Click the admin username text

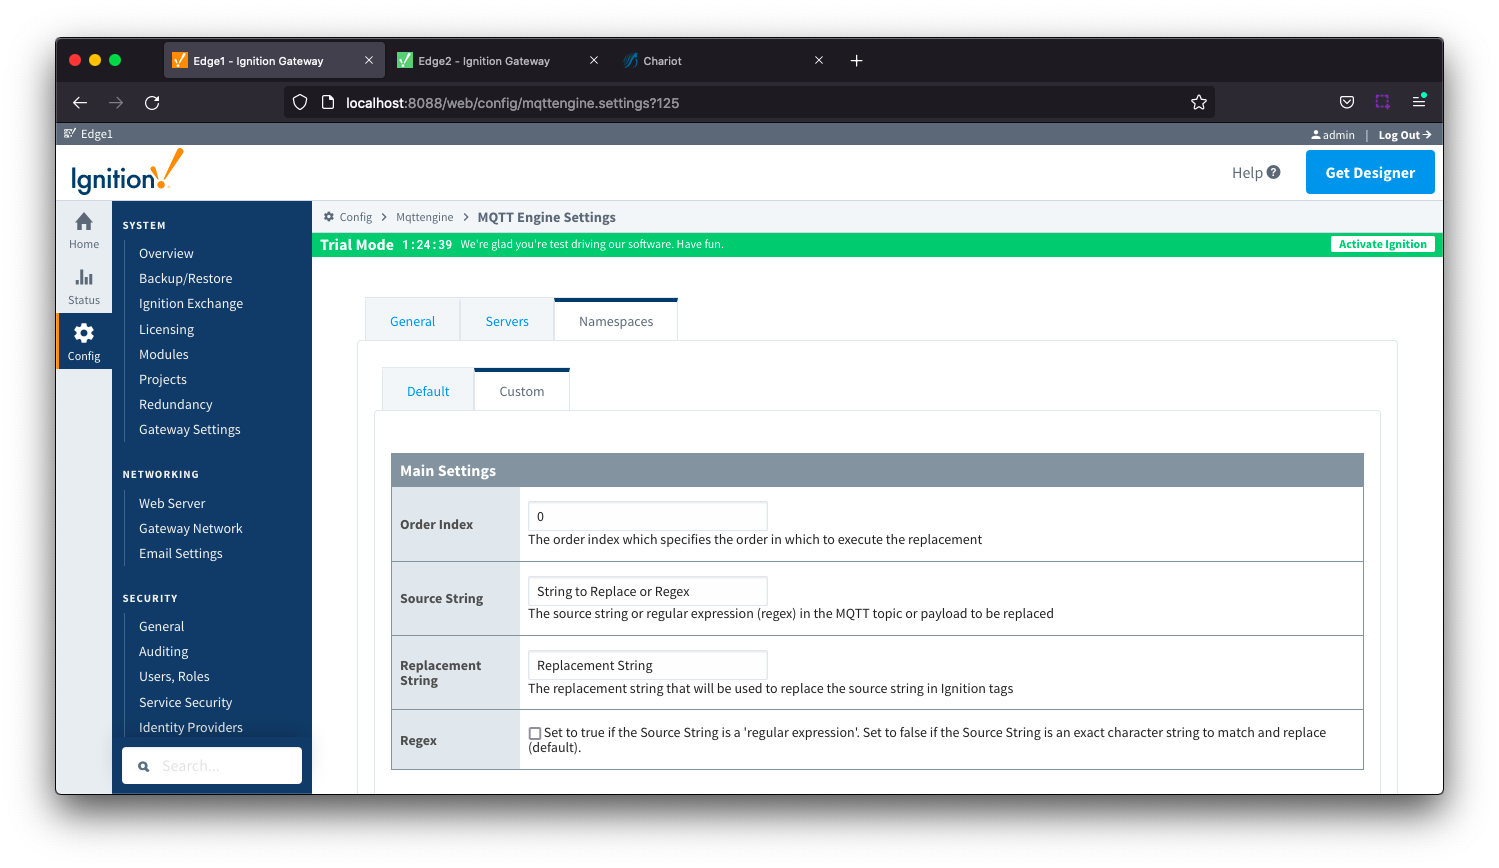[x=1338, y=135]
